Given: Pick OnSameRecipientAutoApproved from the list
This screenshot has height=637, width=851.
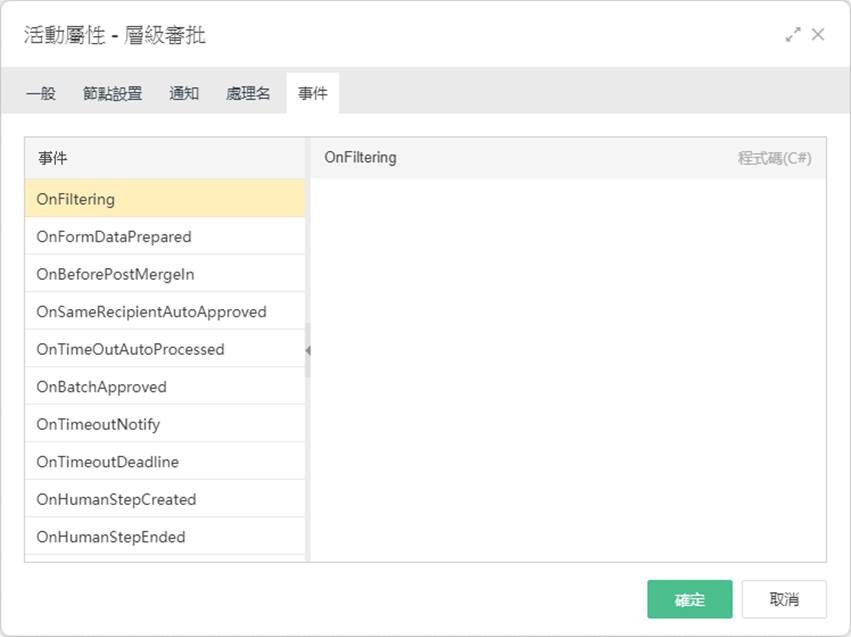Looking at the screenshot, I should point(165,311).
